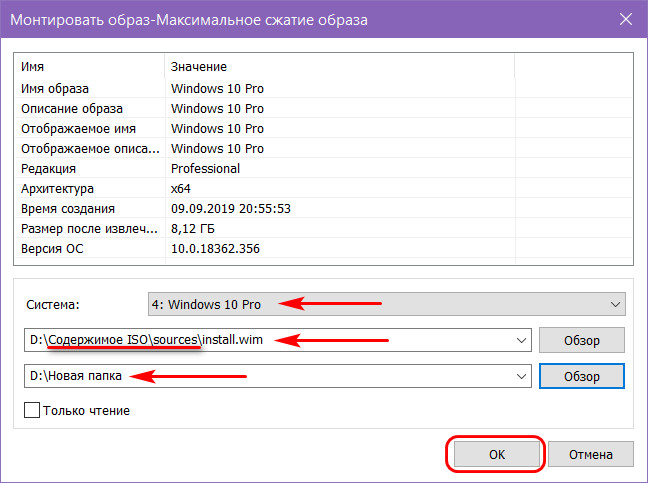Select the Версия ОС row

click(323, 249)
